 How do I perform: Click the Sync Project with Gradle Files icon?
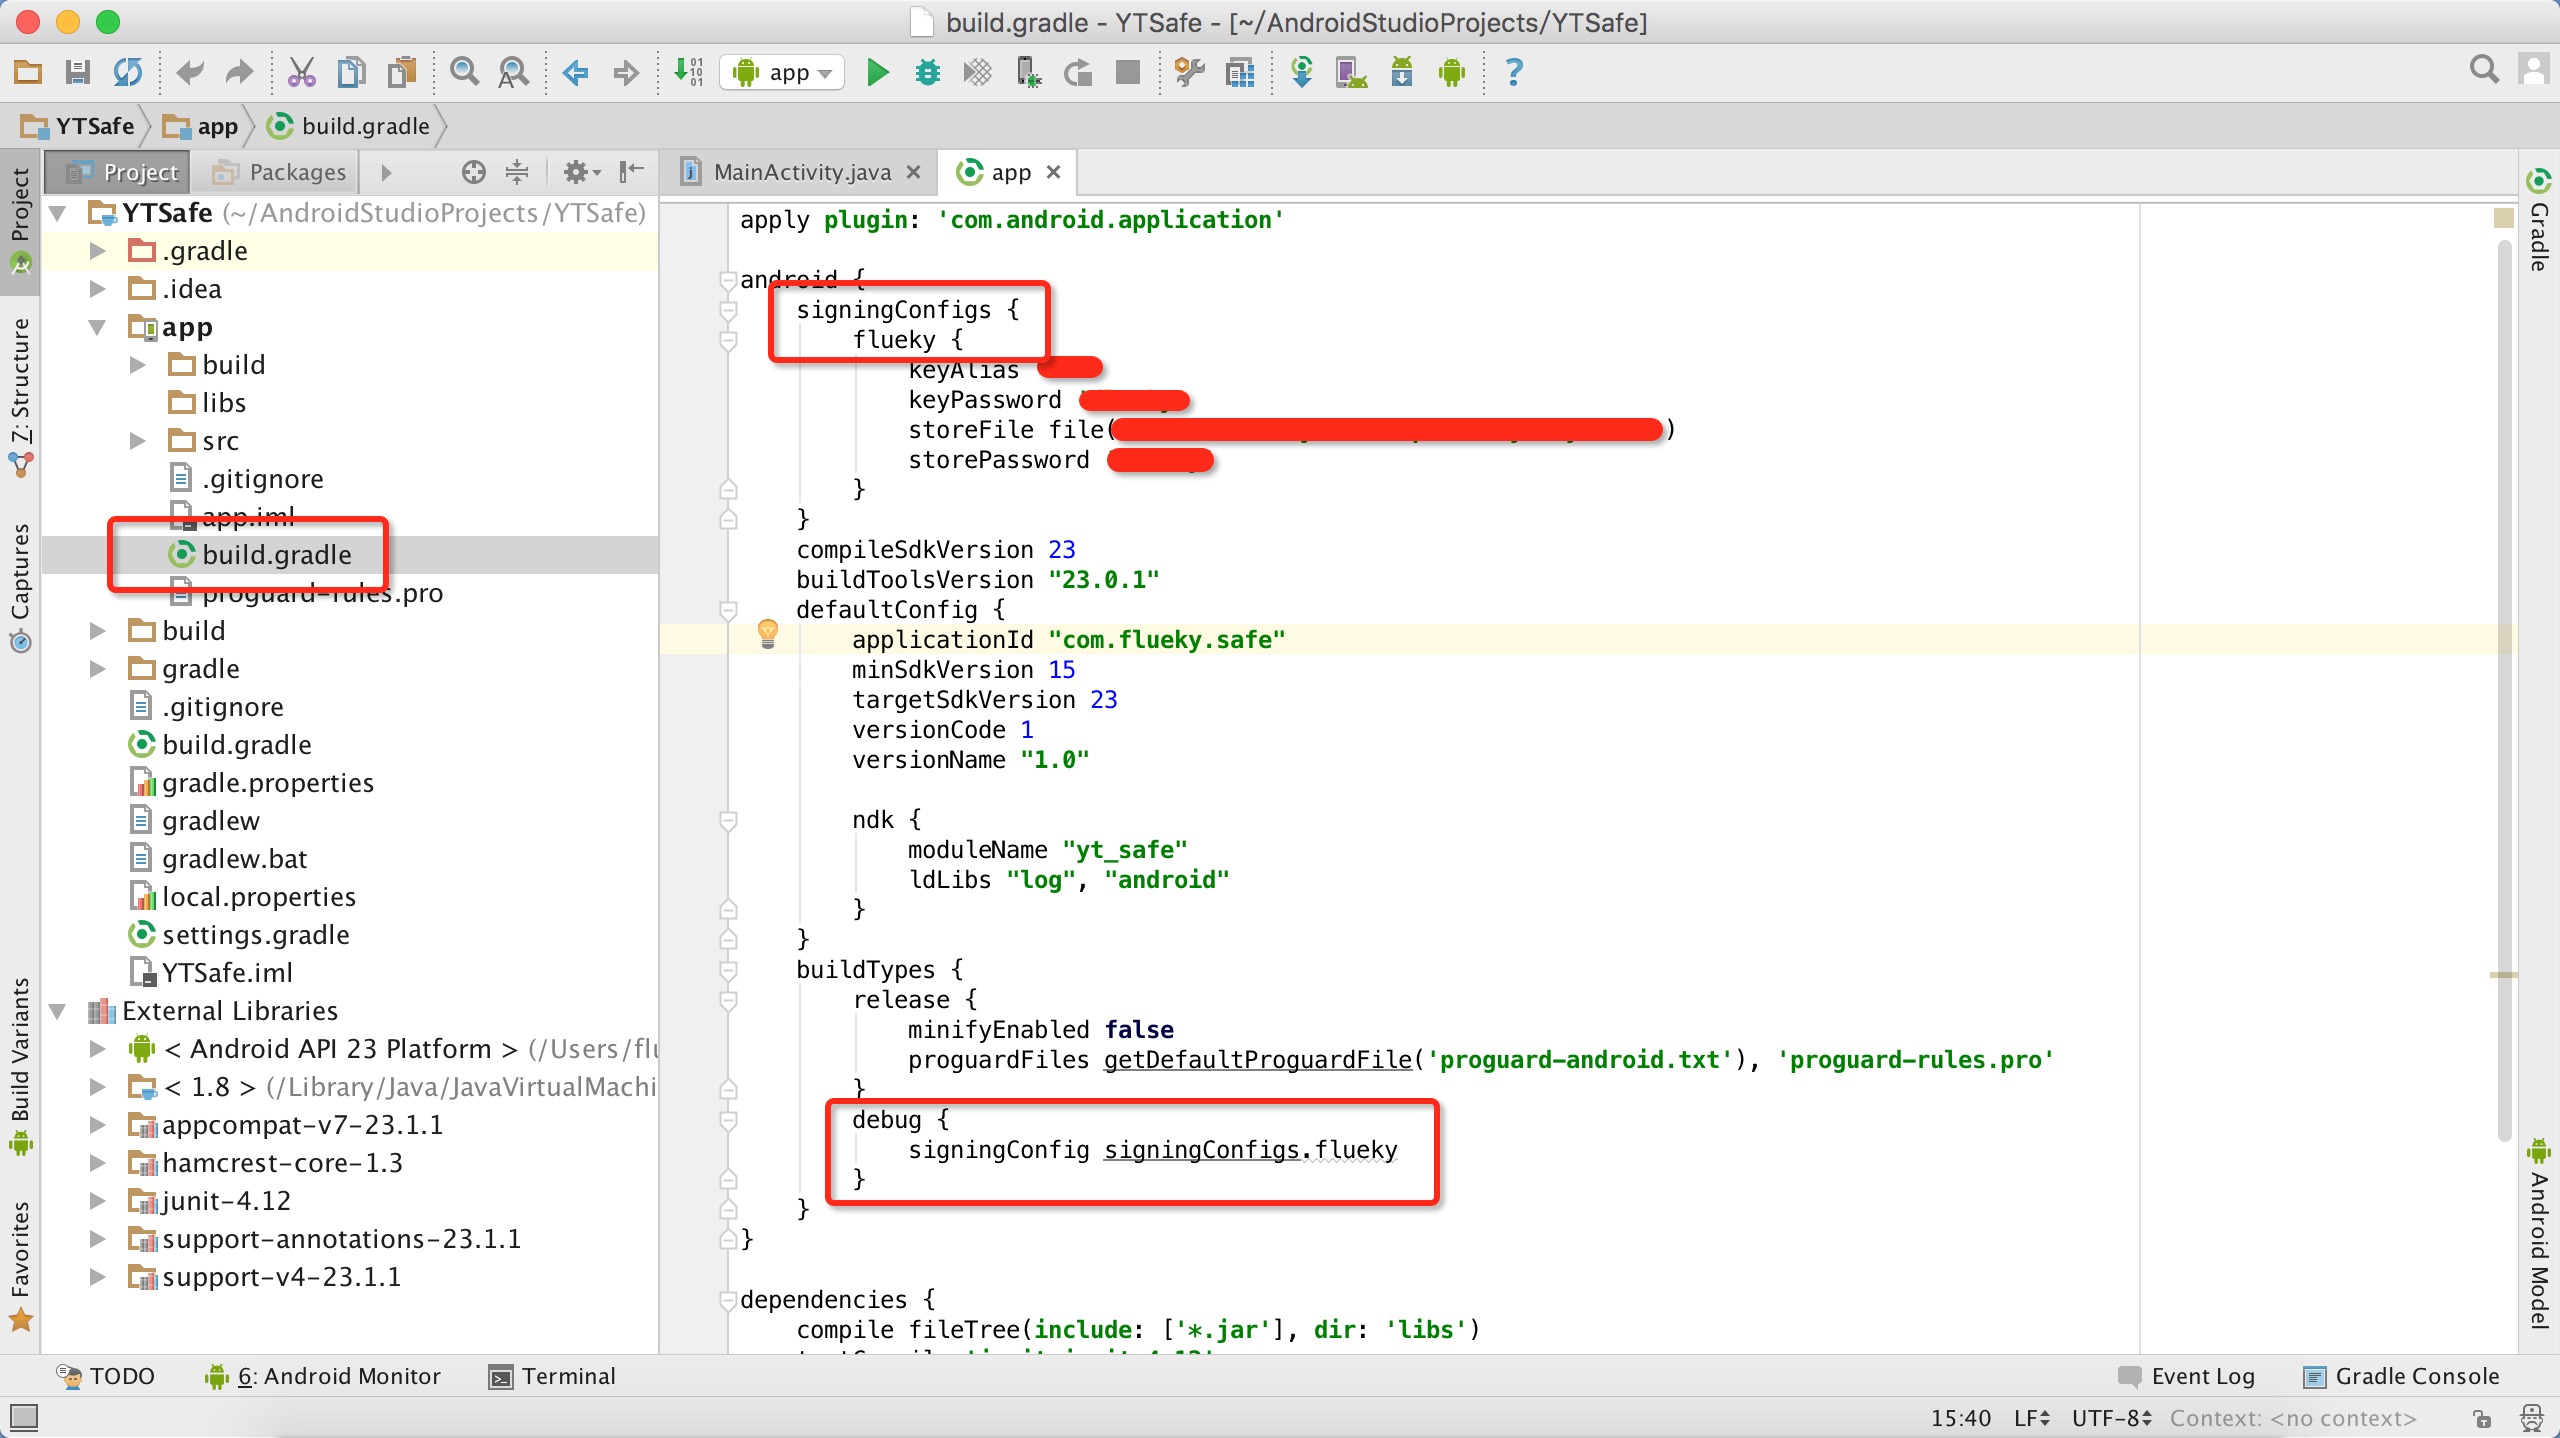pyautogui.click(x=1301, y=72)
